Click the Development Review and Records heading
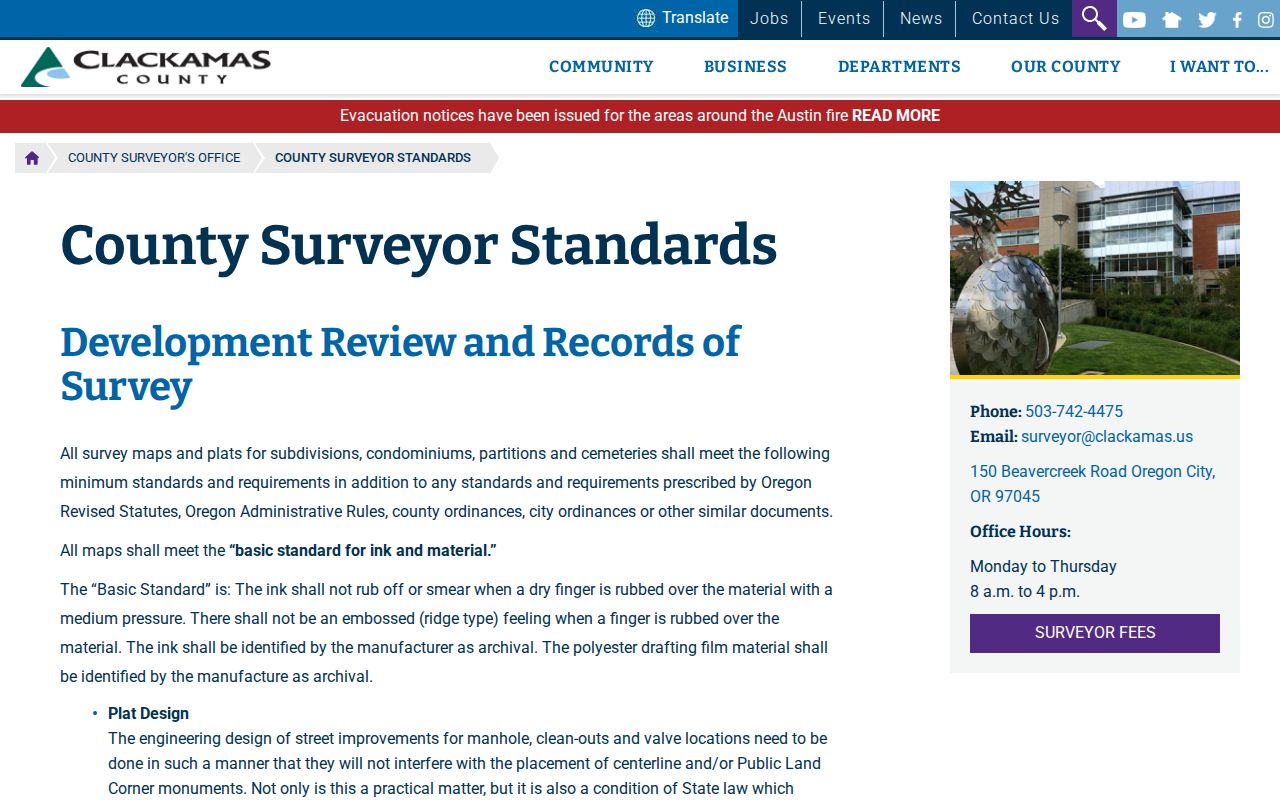This screenshot has width=1280, height=800. [400, 364]
